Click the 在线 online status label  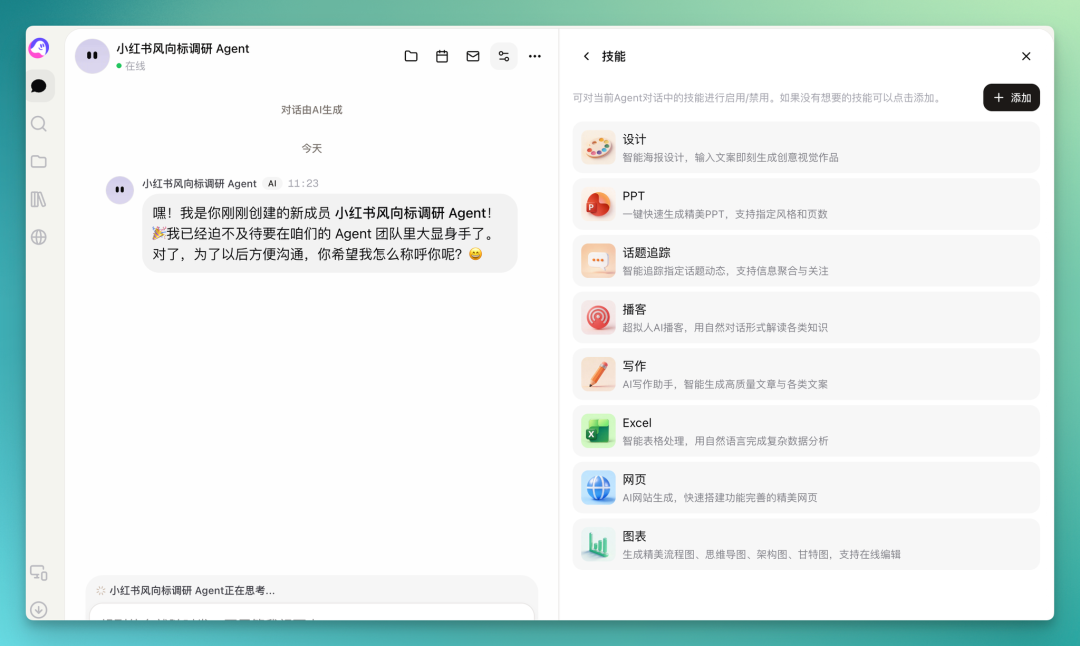(135, 66)
